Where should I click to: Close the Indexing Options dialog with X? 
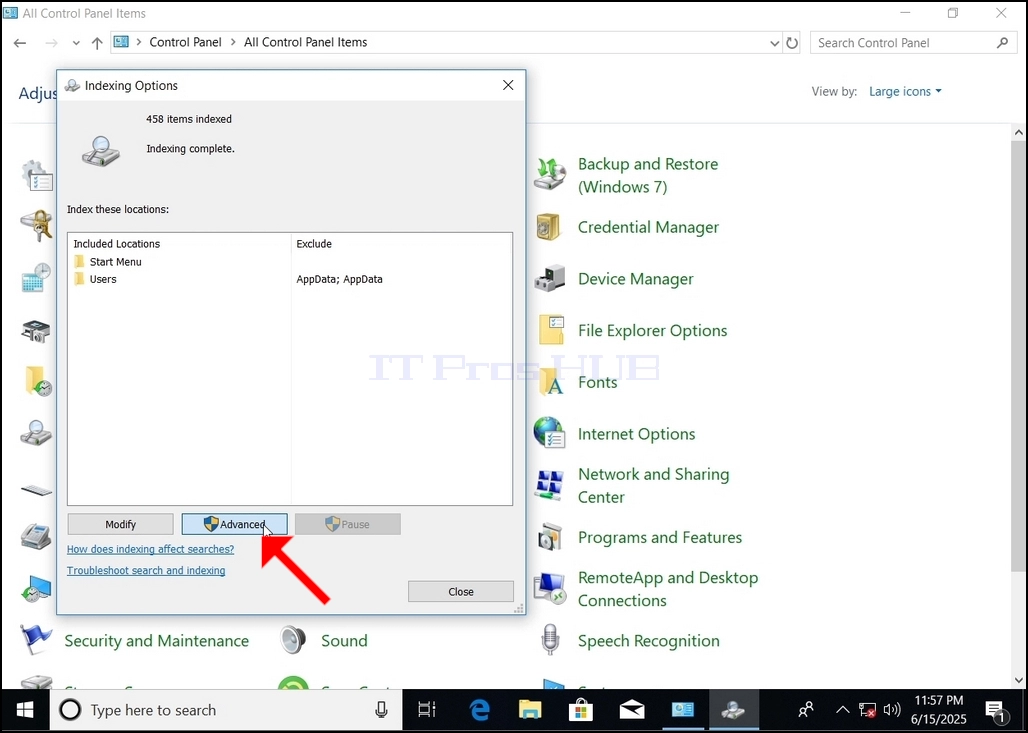click(x=508, y=85)
